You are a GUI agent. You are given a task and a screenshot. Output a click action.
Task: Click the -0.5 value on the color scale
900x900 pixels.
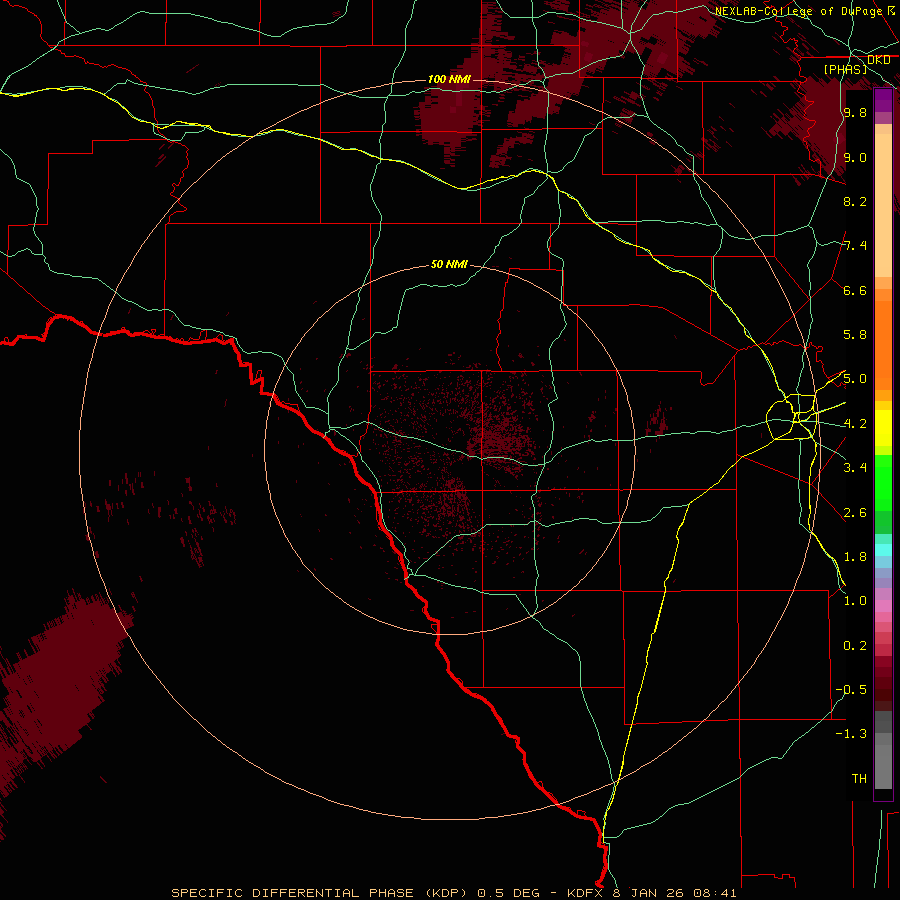851,690
